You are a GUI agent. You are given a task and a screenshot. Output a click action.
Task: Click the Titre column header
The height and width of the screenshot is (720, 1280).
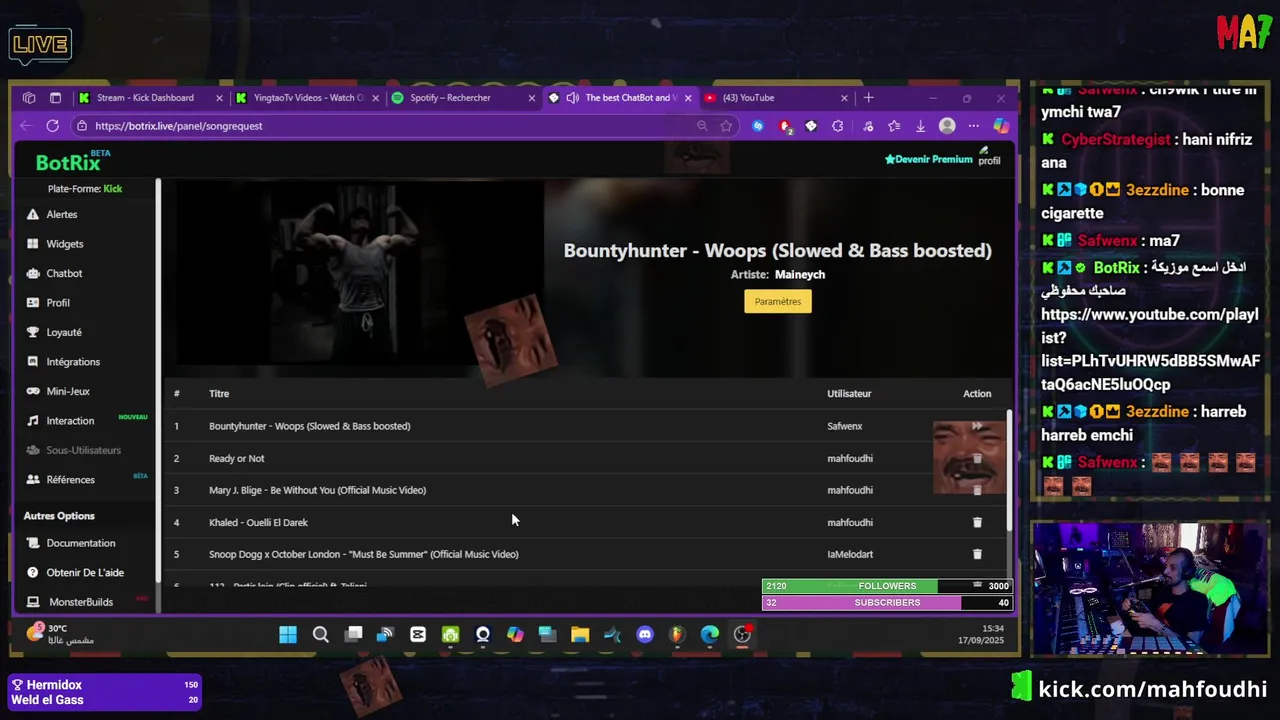click(x=219, y=393)
